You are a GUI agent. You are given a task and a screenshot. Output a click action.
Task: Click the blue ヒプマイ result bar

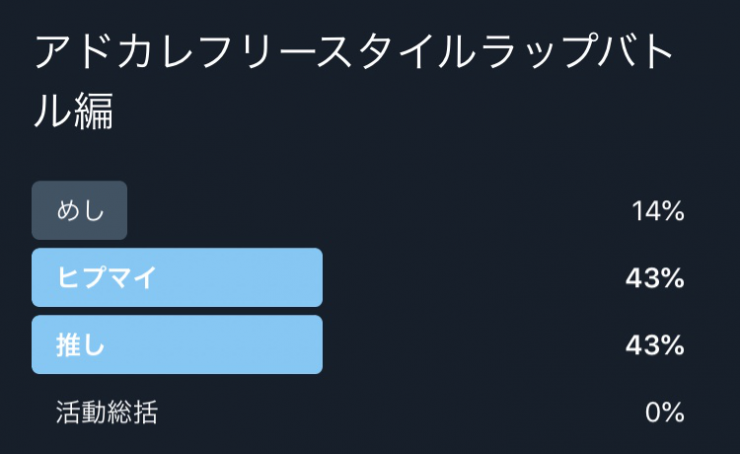point(177,277)
